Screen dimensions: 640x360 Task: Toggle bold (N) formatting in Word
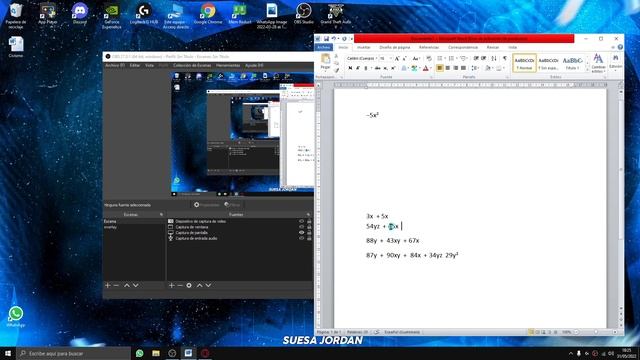pyautogui.click(x=350, y=68)
